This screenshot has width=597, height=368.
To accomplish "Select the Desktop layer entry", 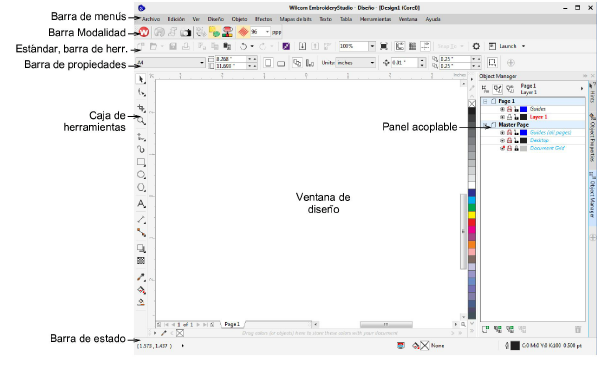I will click(x=539, y=141).
